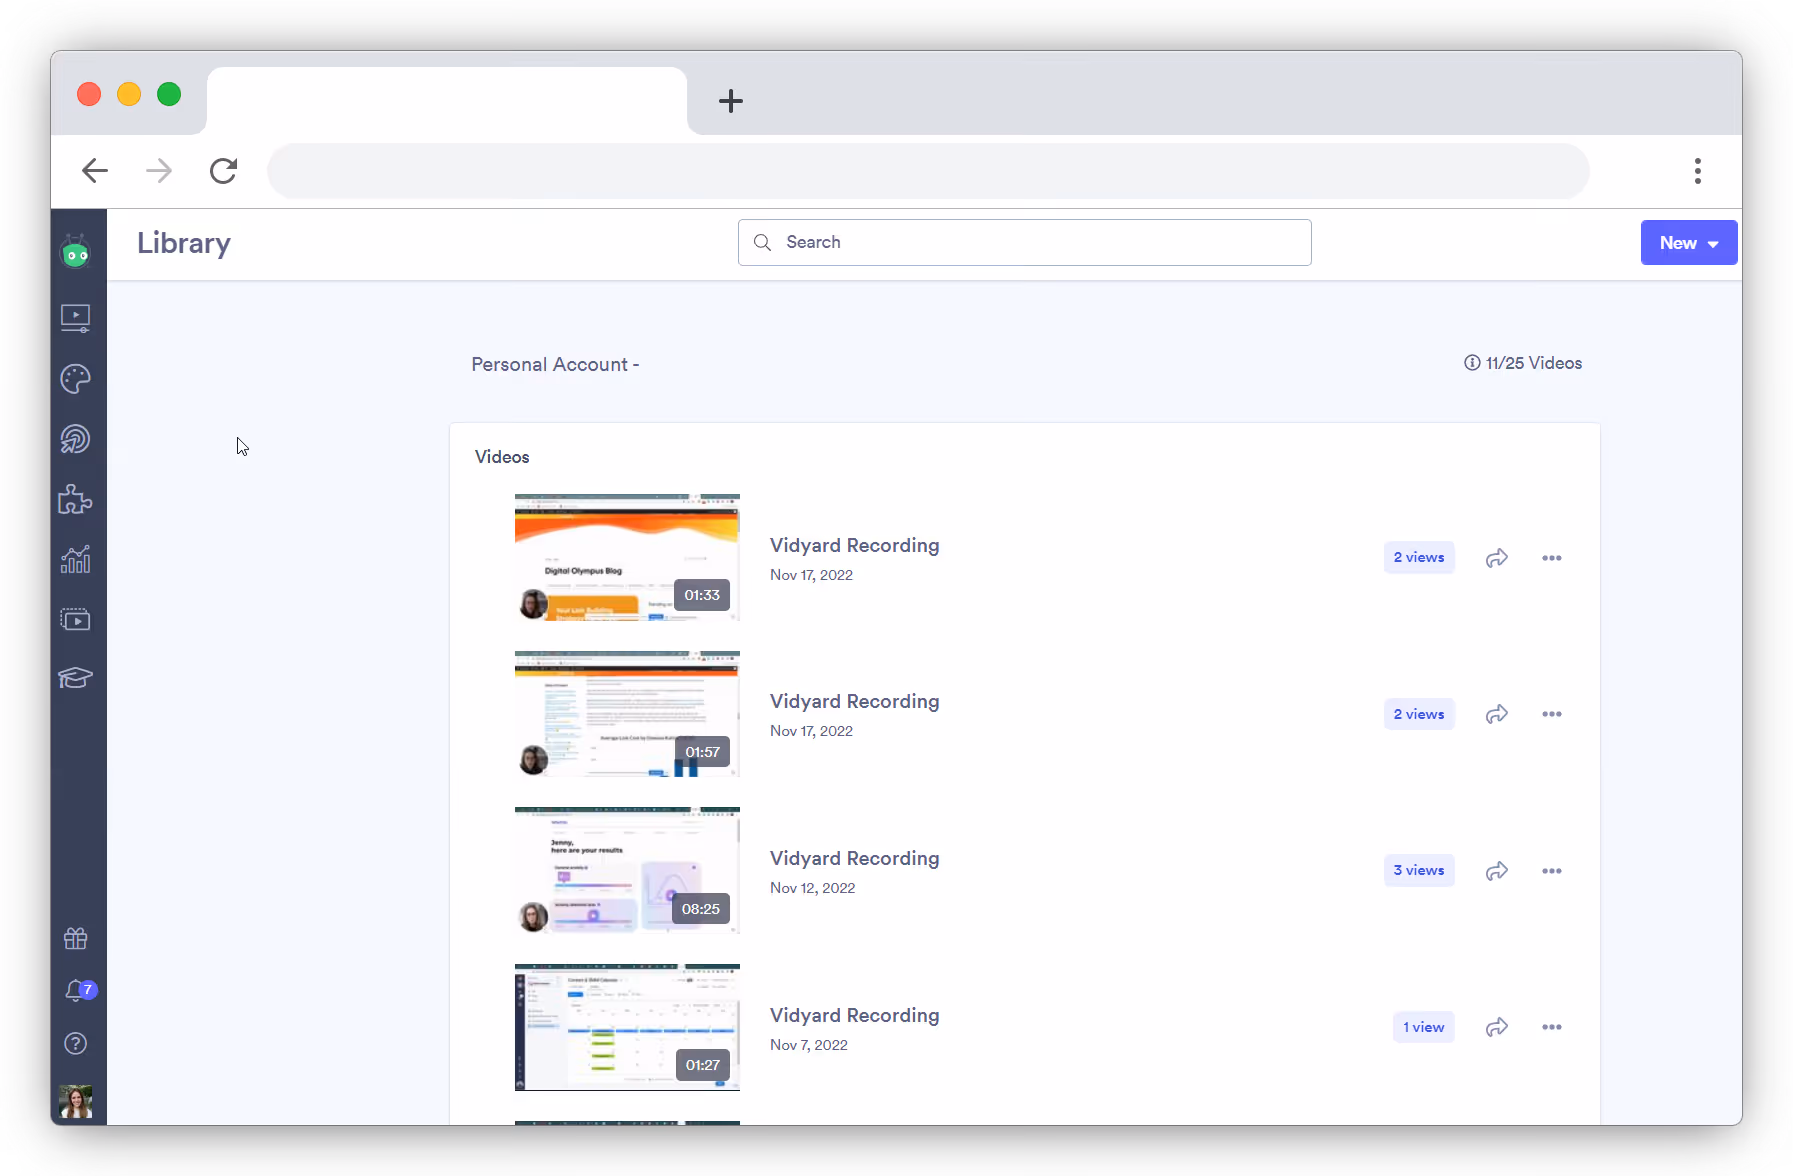Viewport: 1793px width, 1176px height.
Task: Click the help question mark icon
Action: [76, 1043]
